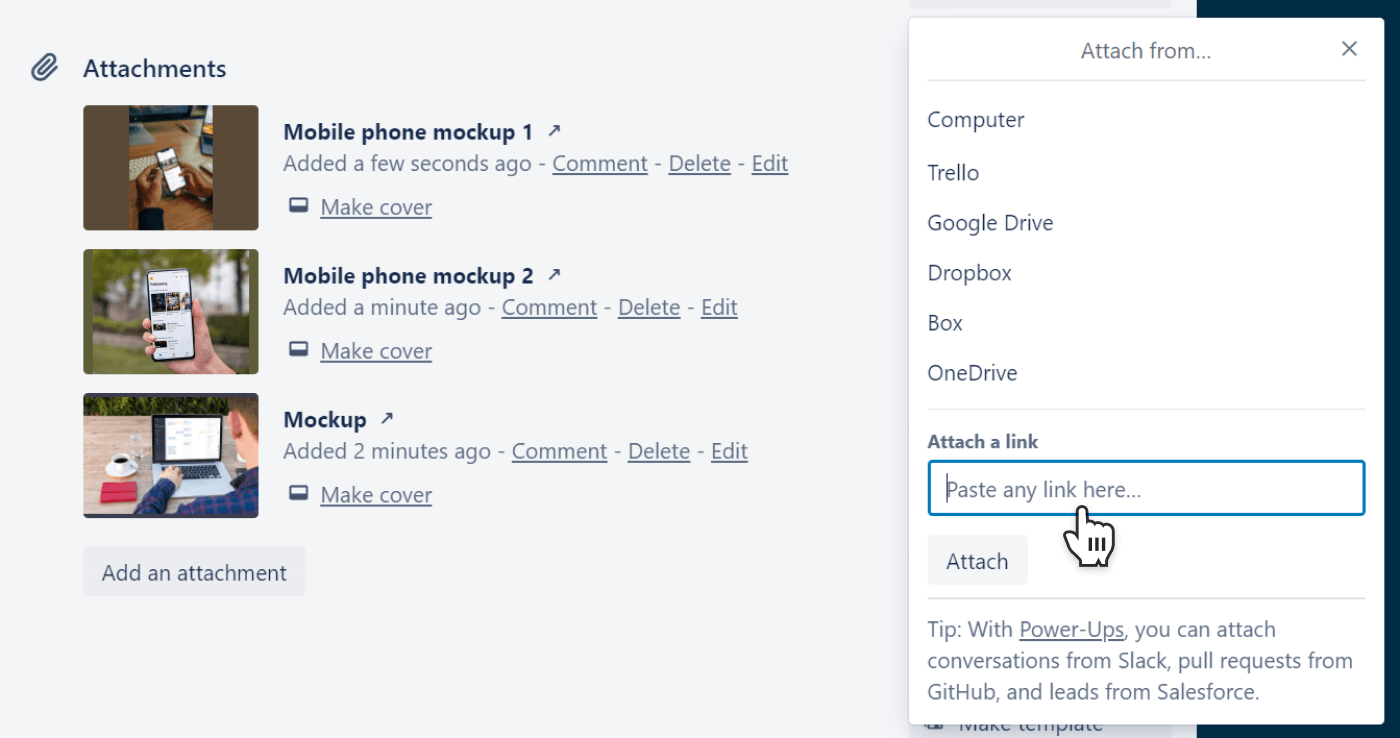Click the Attach button
The height and width of the screenshot is (738, 1400).
977,560
